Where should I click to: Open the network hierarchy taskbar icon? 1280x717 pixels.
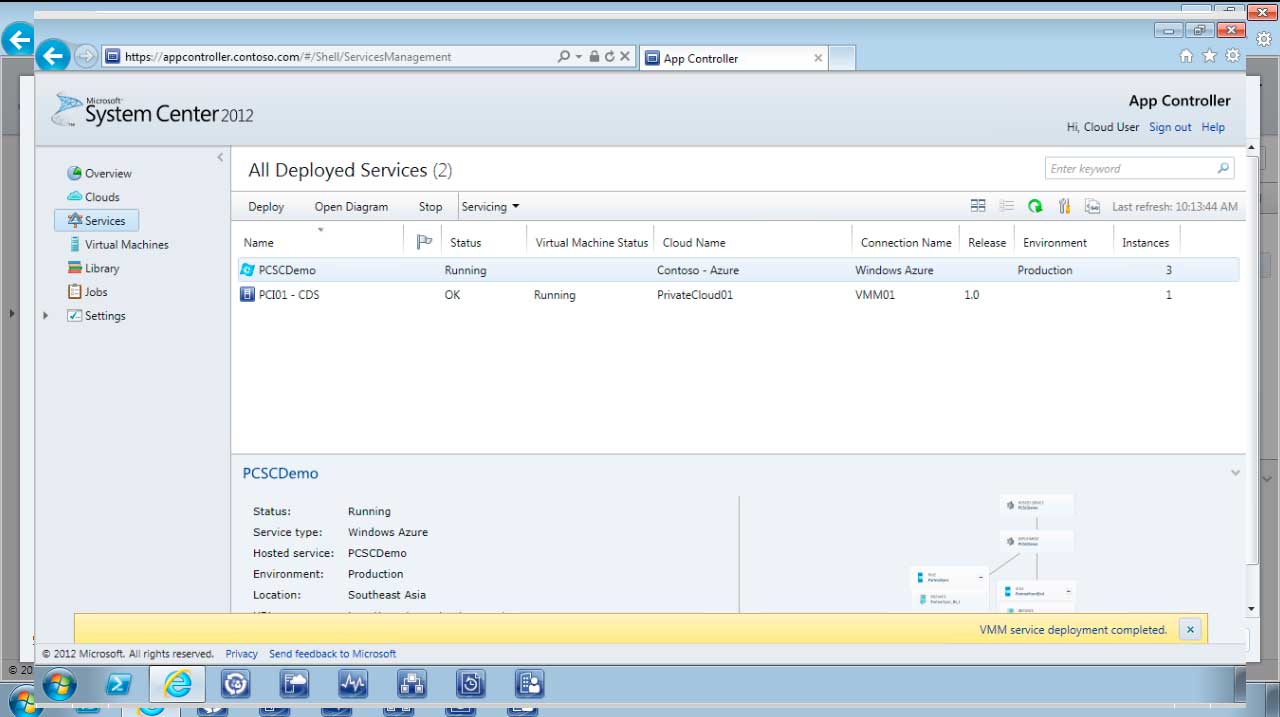coord(412,684)
